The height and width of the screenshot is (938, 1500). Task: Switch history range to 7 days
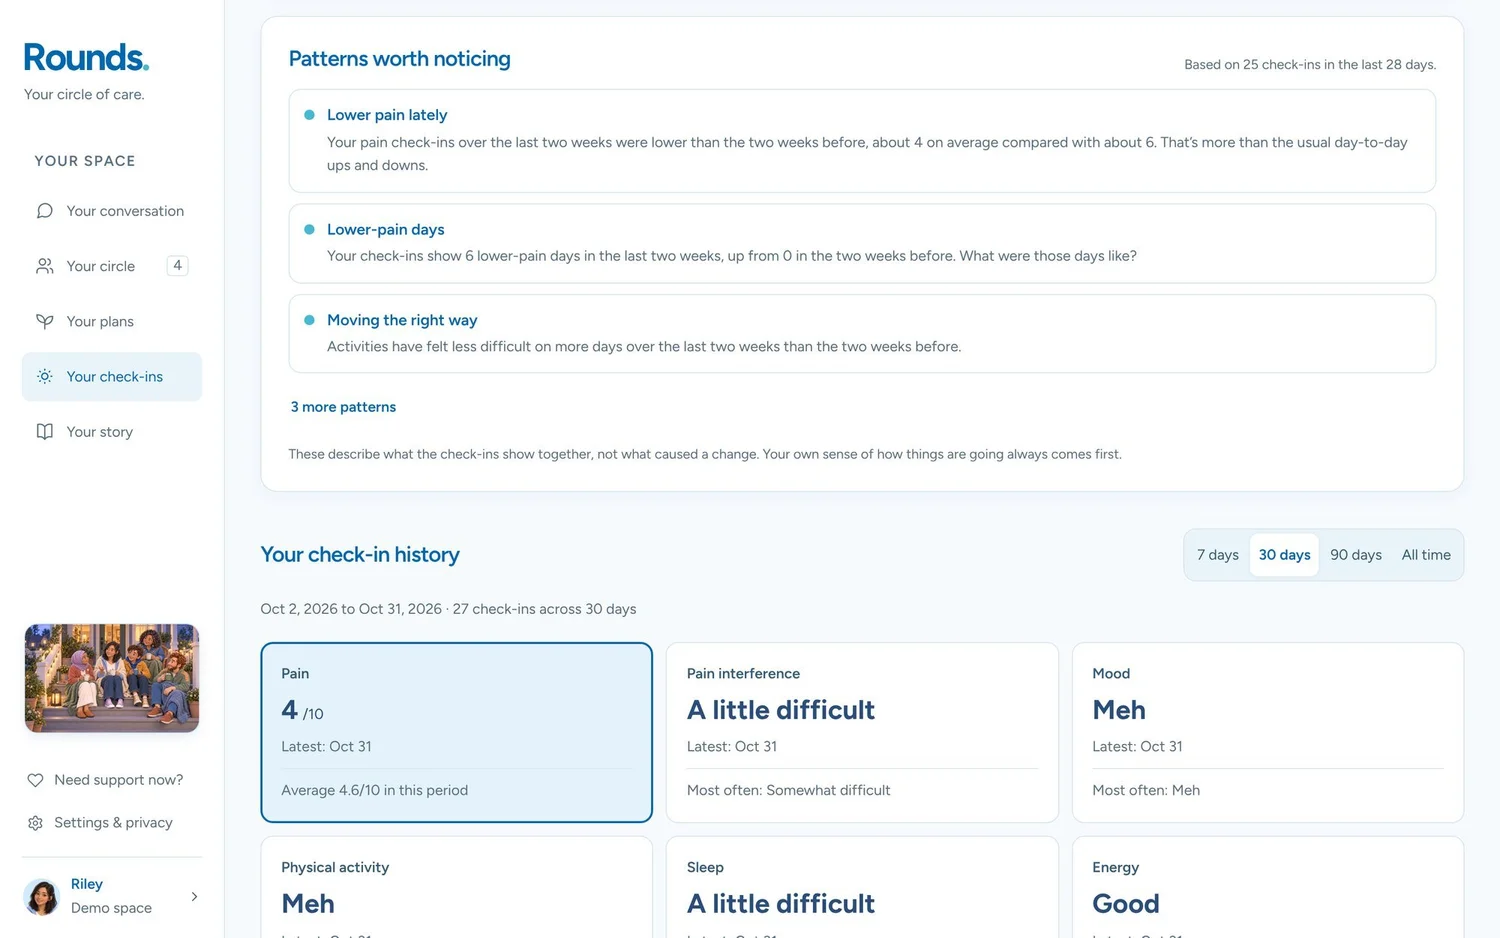pos(1218,555)
